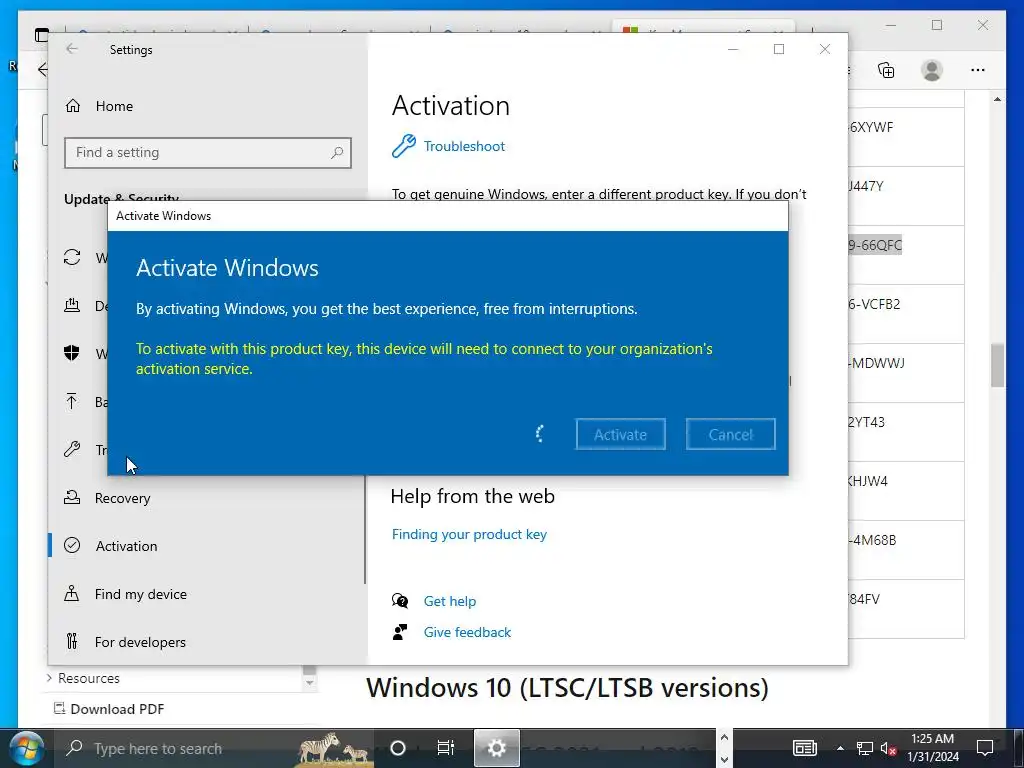This screenshot has height=768, width=1024.
Task: Click the Windows Security shield icon
Action: click(72, 353)
